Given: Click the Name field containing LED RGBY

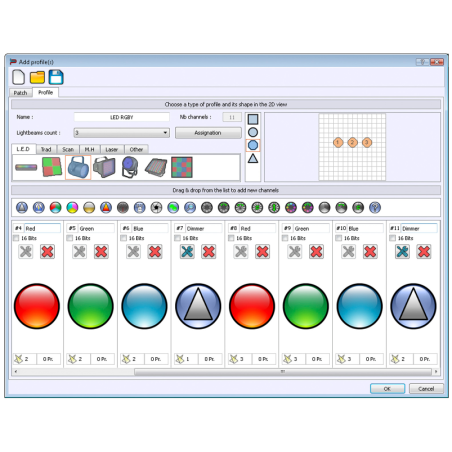Looking at the screenshot, I should coord(122,117).
